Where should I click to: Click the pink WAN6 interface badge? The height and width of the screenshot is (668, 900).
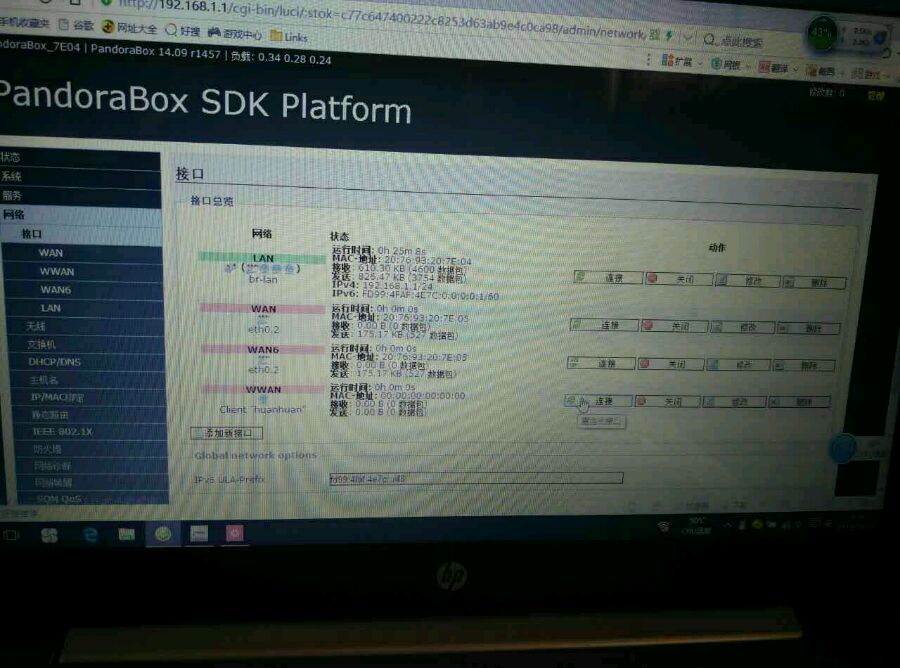(263, 349)
